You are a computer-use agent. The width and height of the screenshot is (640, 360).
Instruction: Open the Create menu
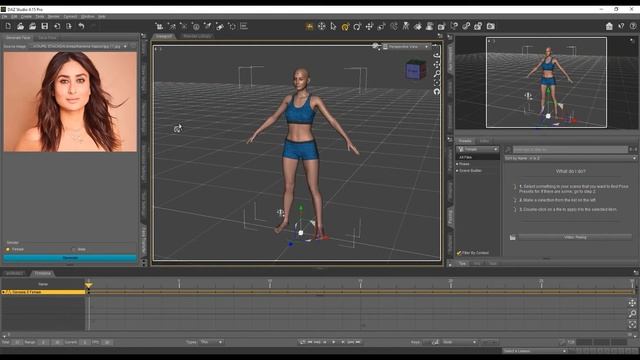26,17
